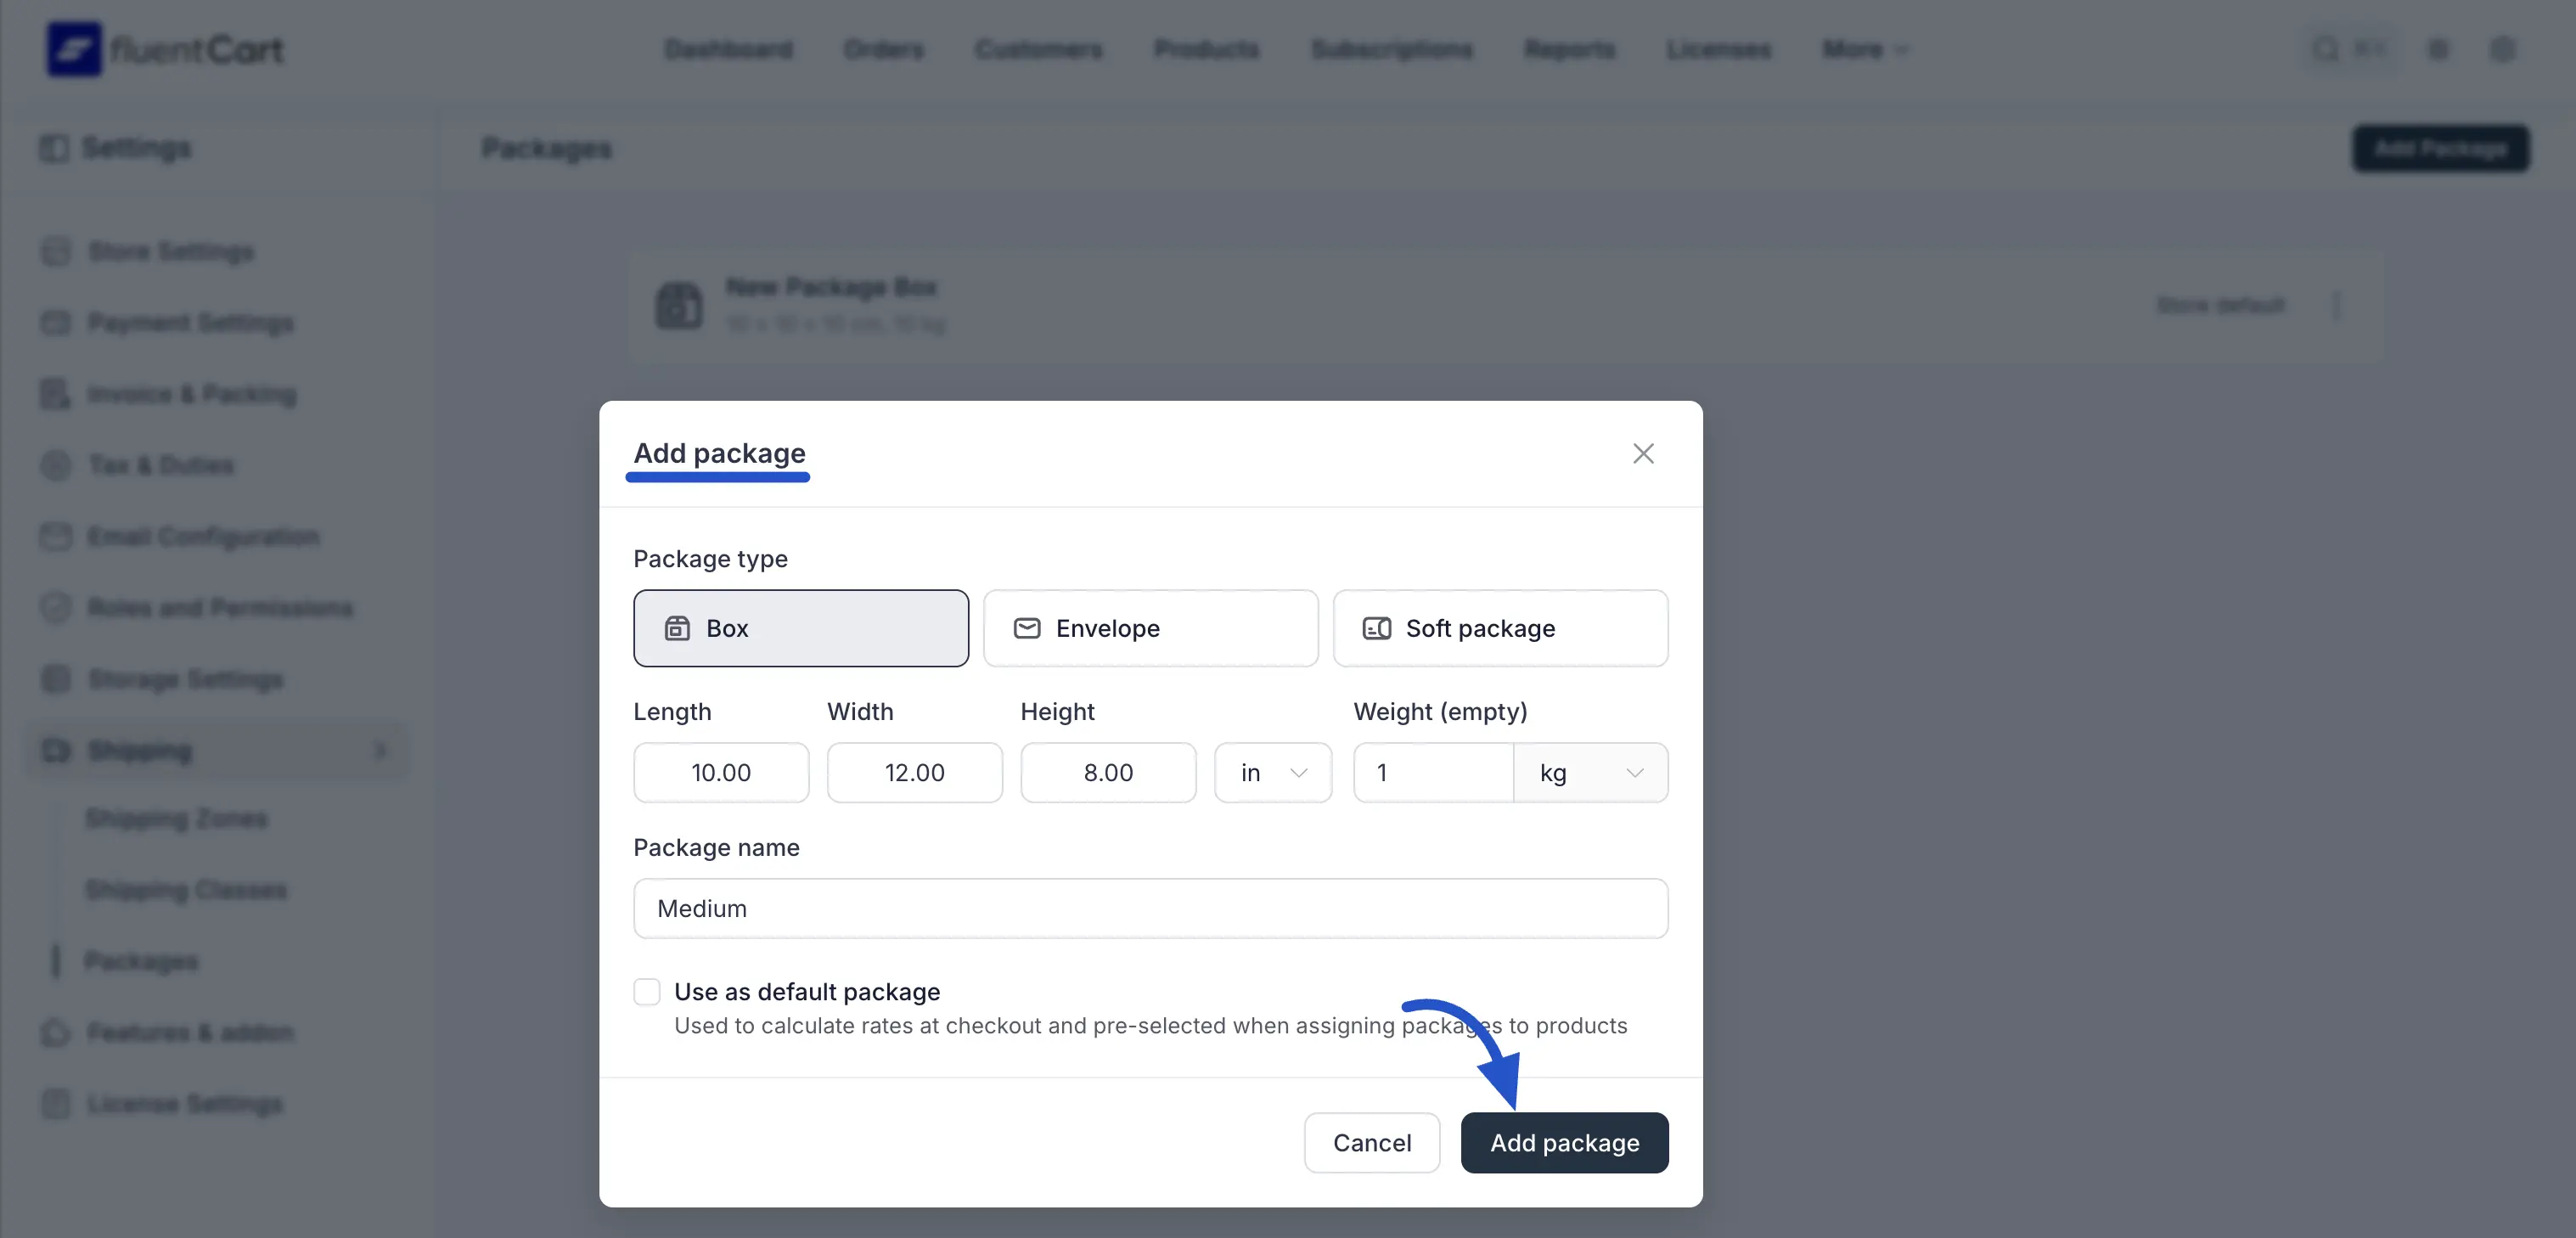The height and width of the screenshot is (1238, 2576).
Task: Open the Licenses menu item
Action: click(1718, 49)
